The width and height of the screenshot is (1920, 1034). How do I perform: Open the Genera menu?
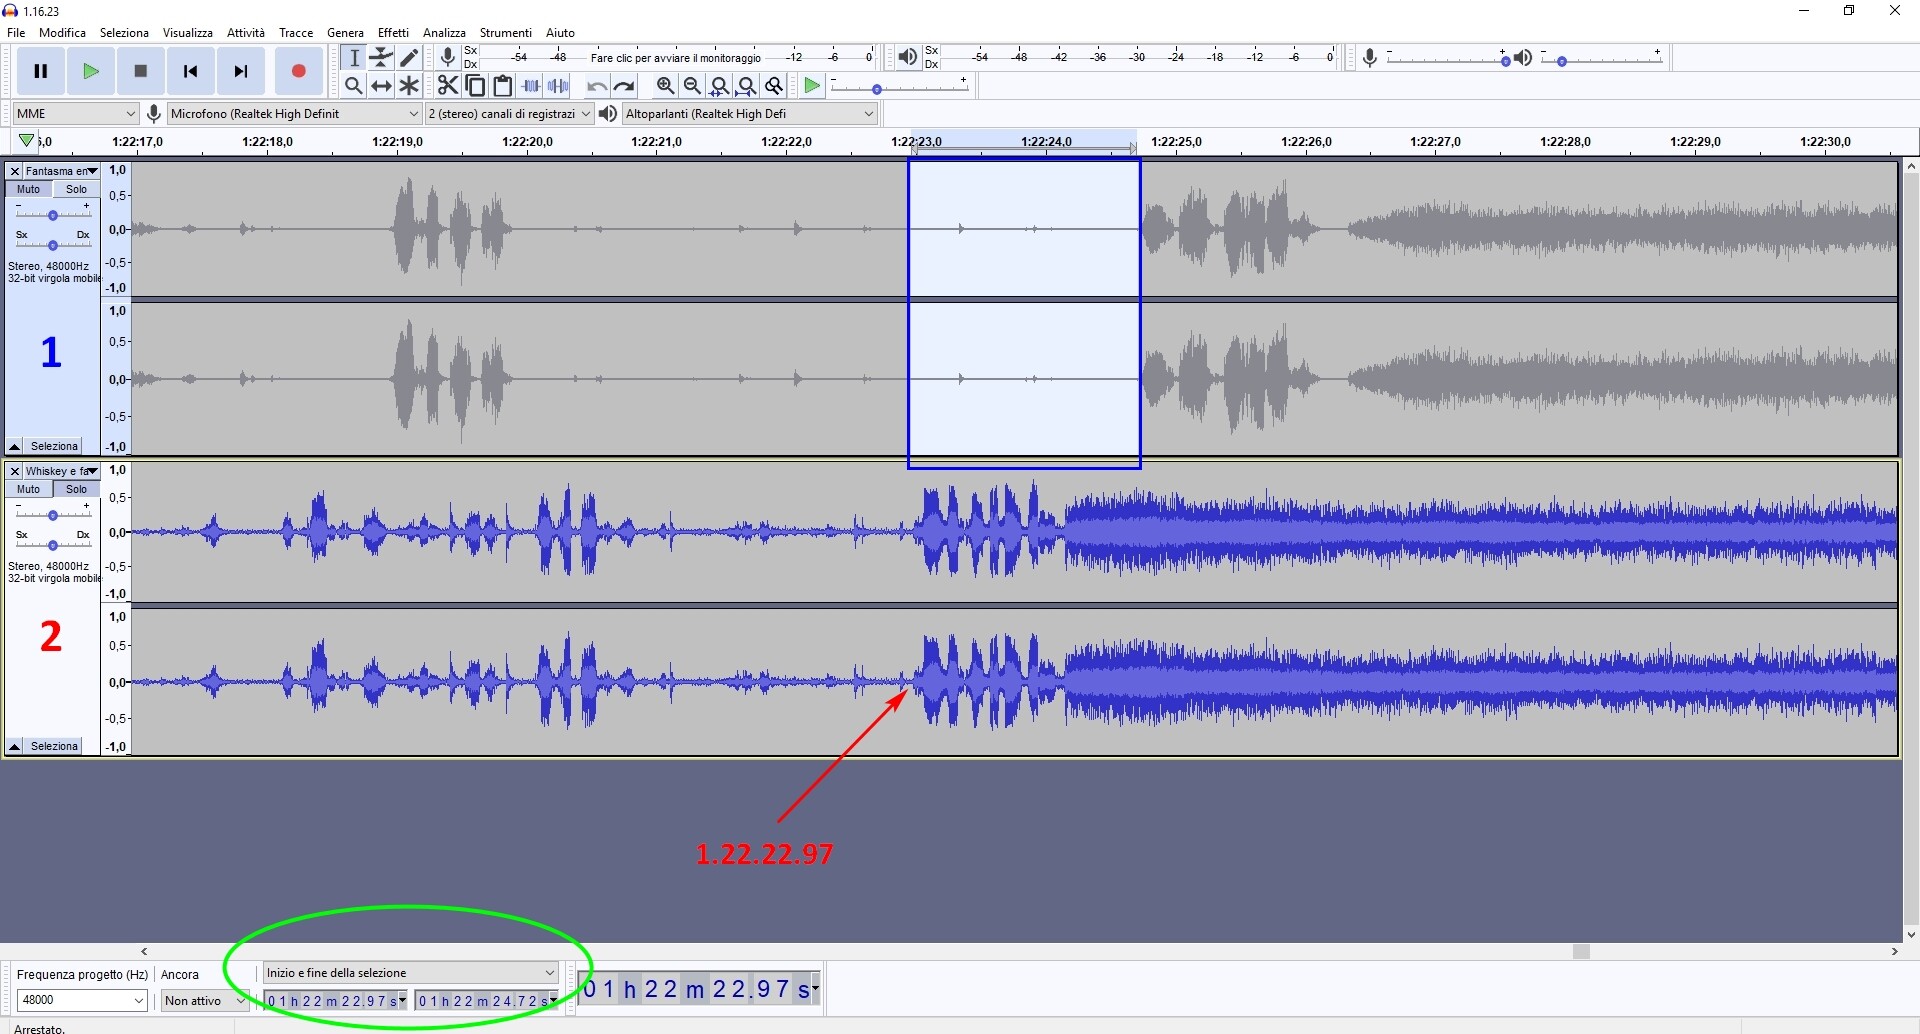click(346, 33)
